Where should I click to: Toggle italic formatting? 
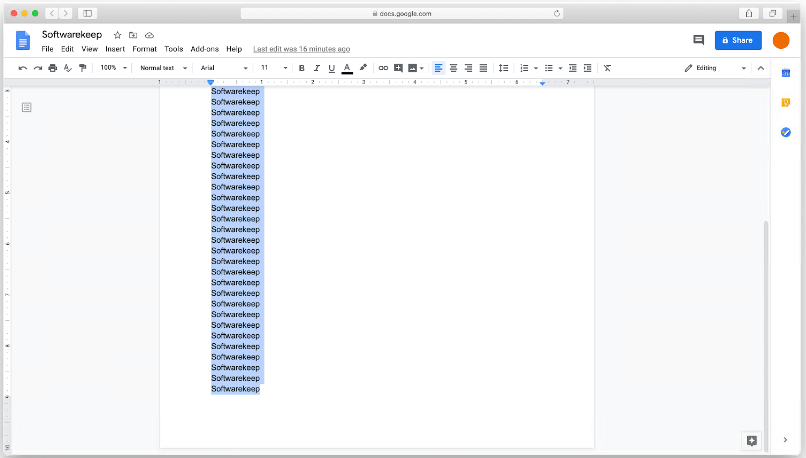click(x=316, y=68)
